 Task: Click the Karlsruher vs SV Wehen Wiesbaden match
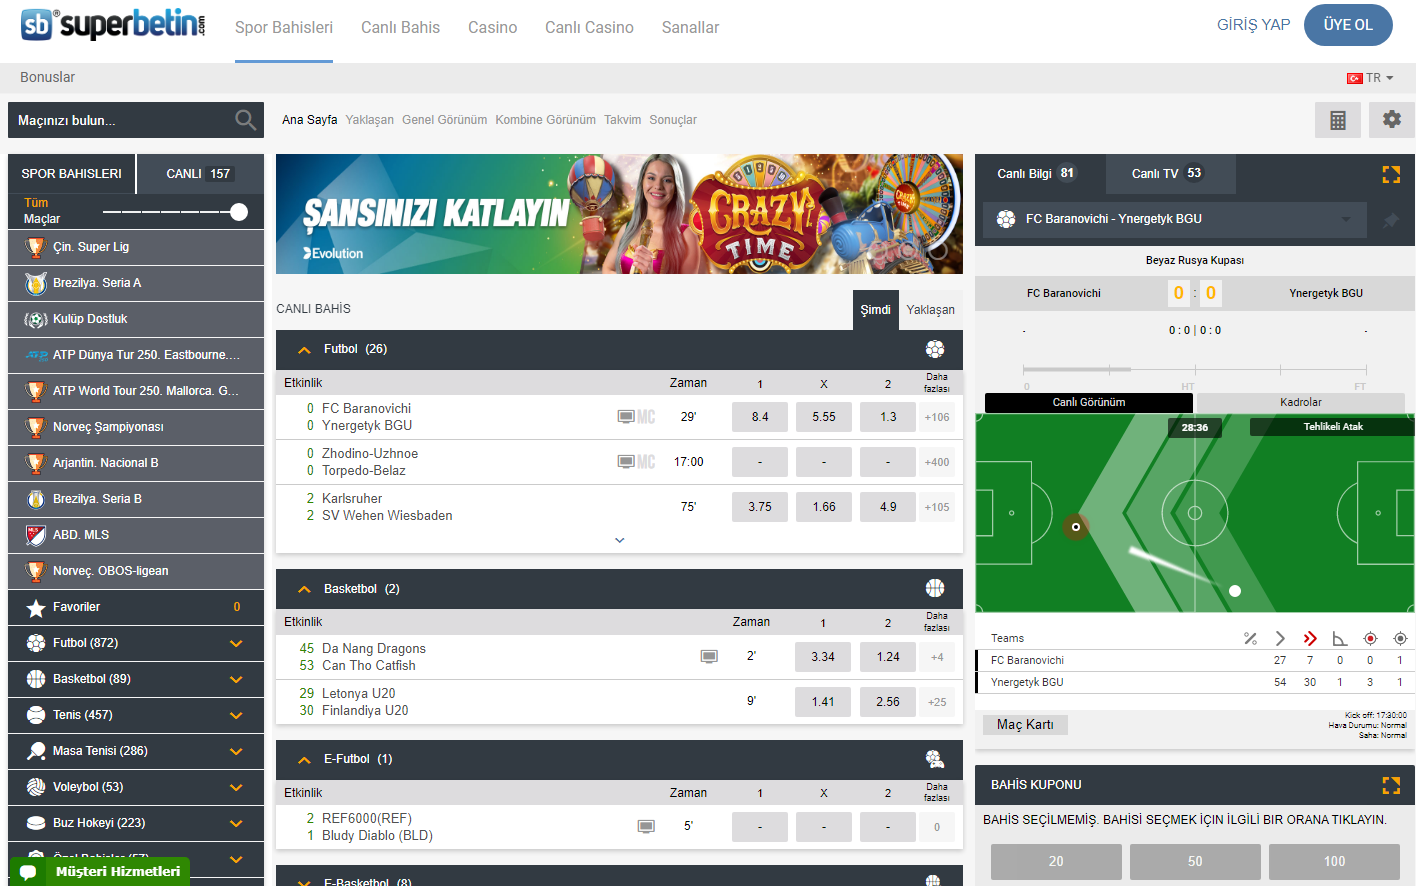pos(387,507)
